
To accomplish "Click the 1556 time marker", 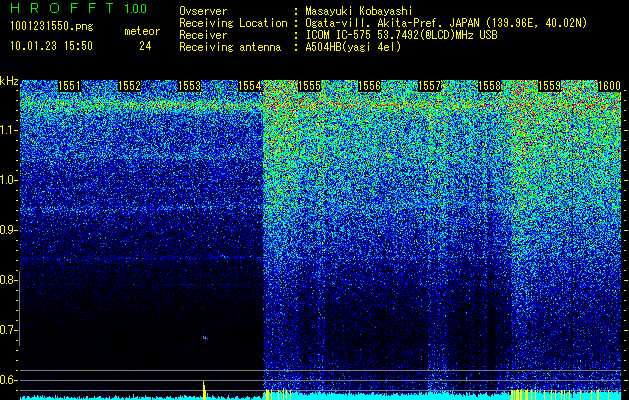I will pos(369,86).
